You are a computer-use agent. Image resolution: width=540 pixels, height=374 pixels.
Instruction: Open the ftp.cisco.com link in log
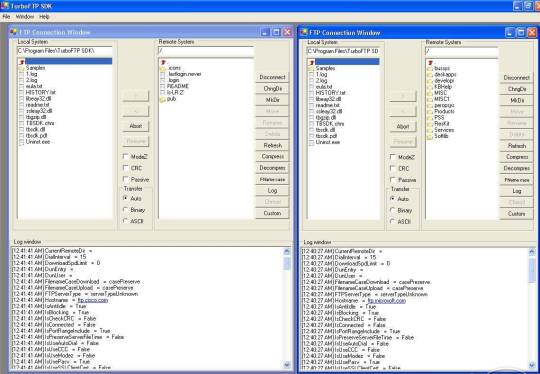[93, 300]
